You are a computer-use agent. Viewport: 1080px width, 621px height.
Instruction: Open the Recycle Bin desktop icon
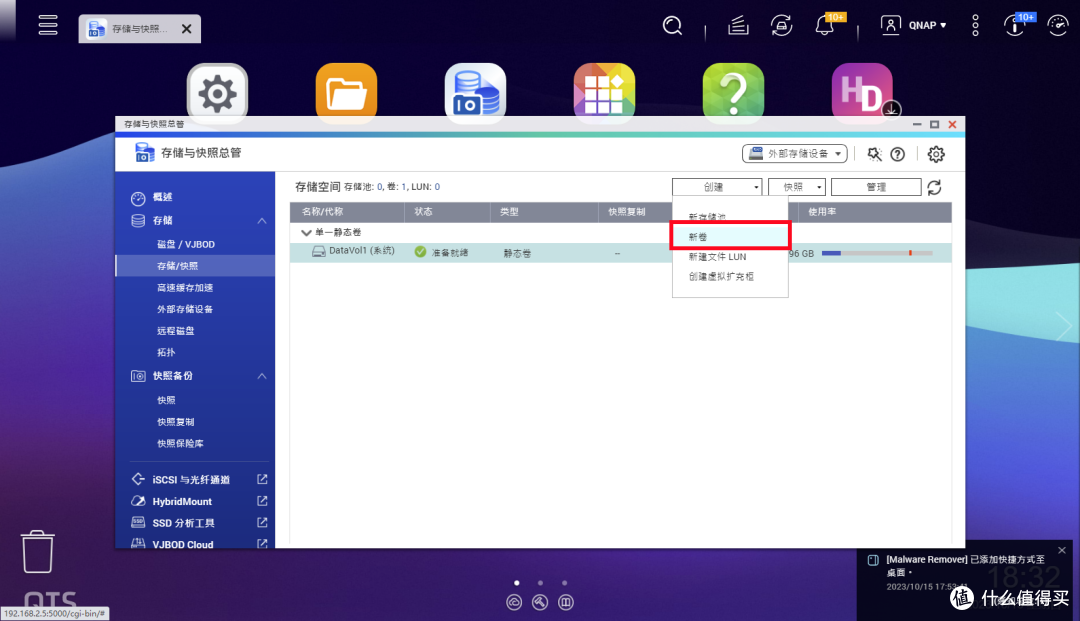point(37,551)
